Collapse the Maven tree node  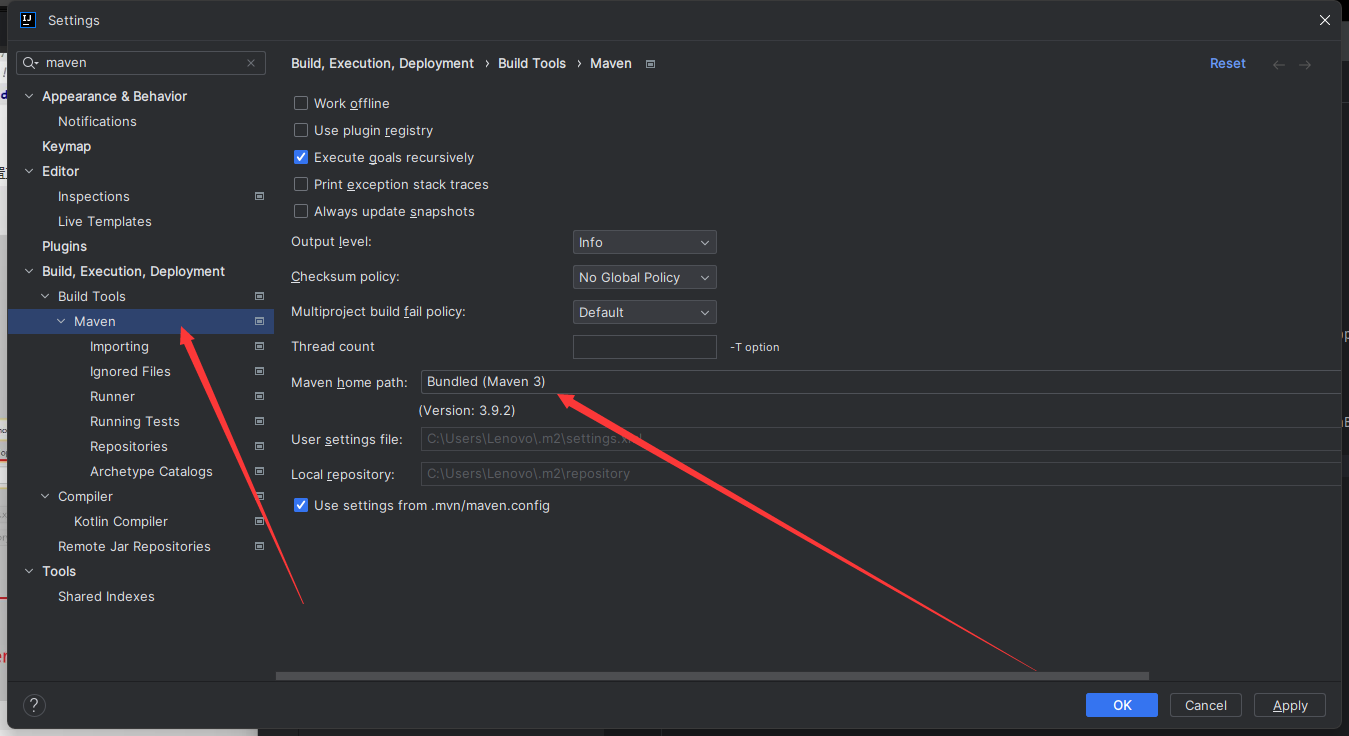point(61,321)
